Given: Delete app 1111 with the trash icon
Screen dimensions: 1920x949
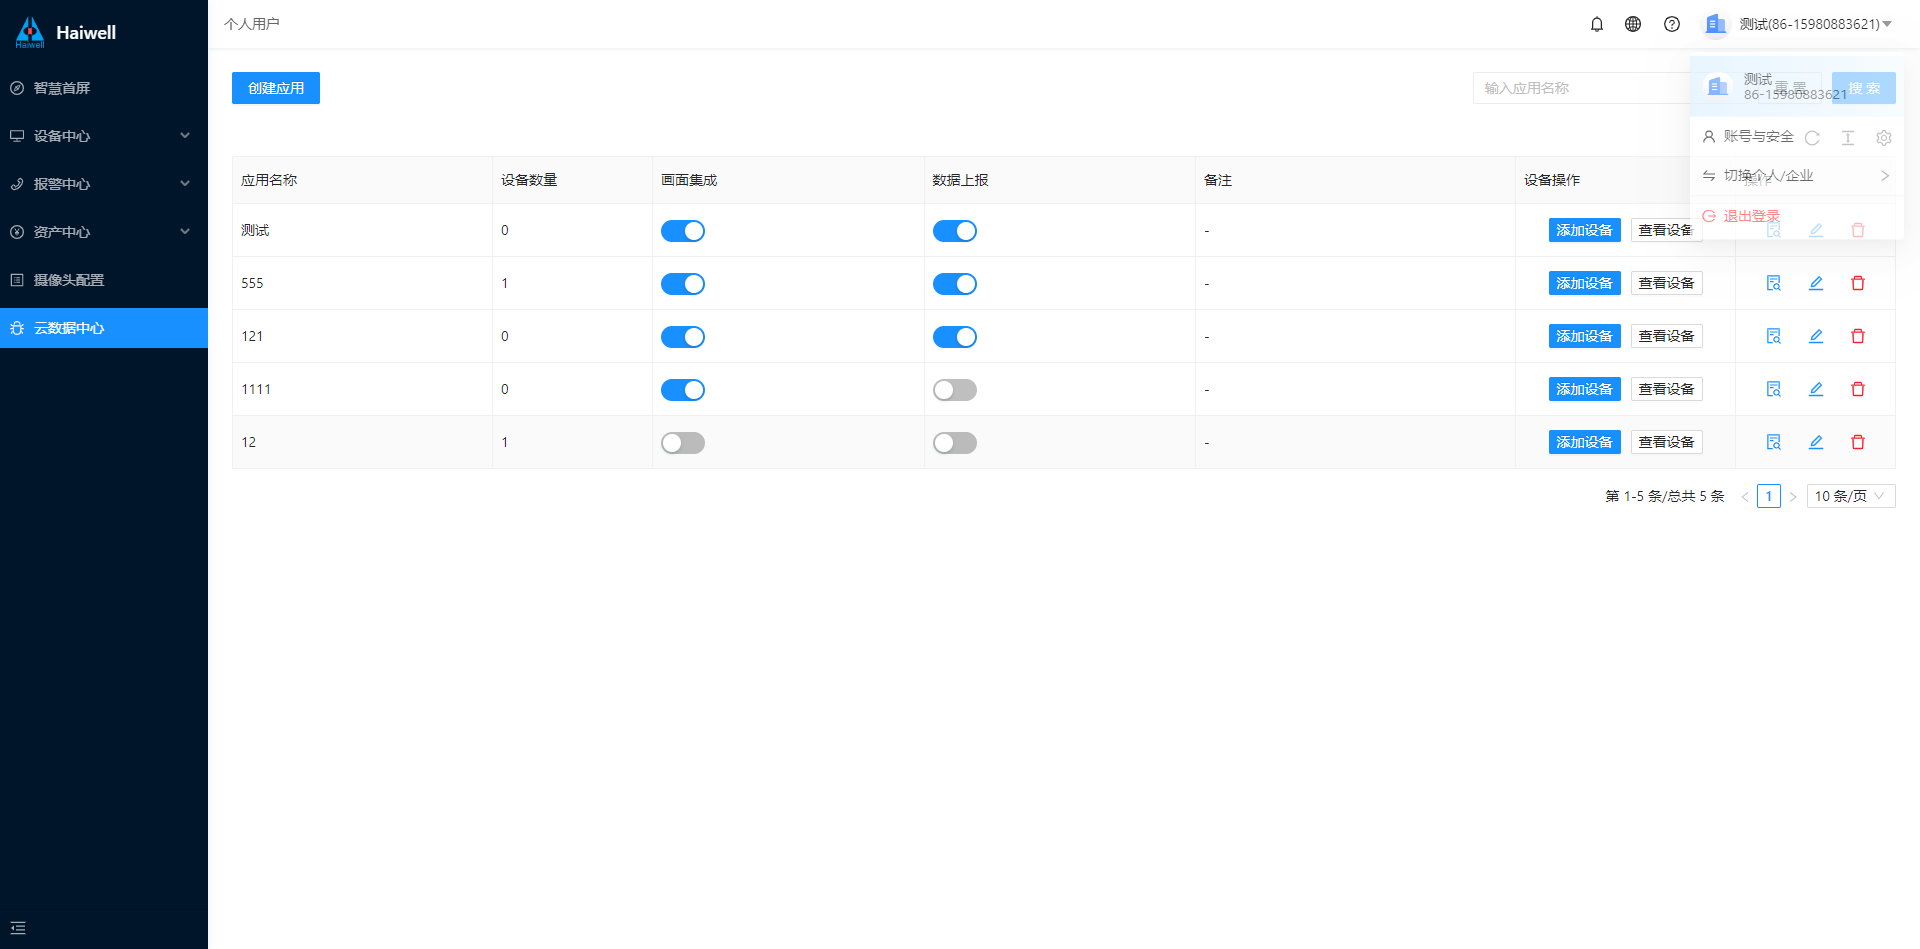Looking at the screenshot, I should coord(1858,389).
